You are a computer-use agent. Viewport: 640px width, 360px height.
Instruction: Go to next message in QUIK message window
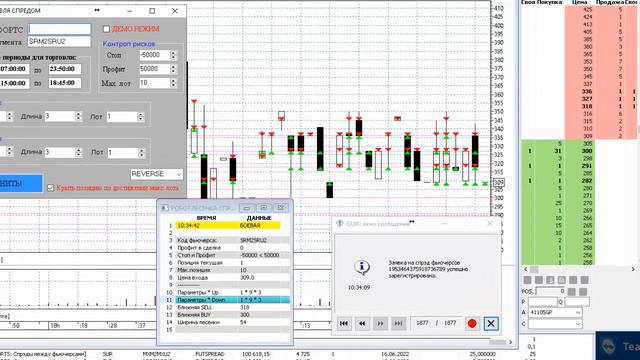[380, 323]
